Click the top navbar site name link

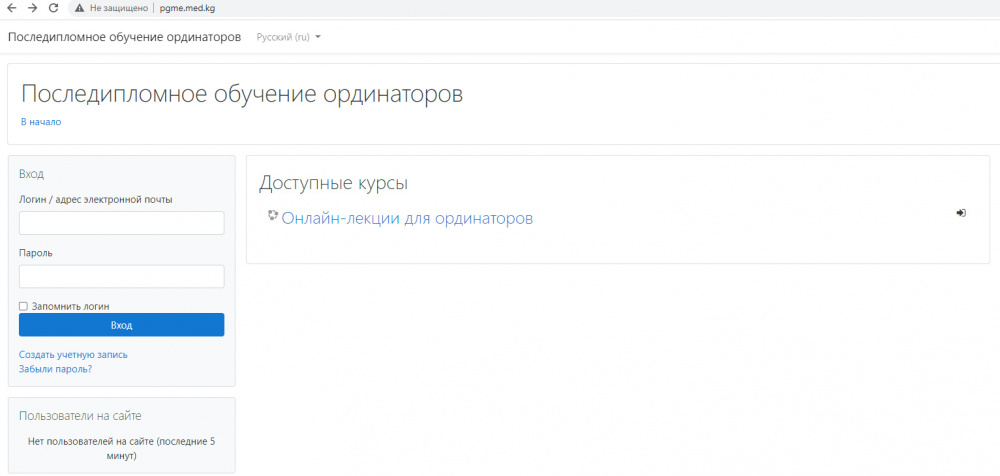coord(124,37)
